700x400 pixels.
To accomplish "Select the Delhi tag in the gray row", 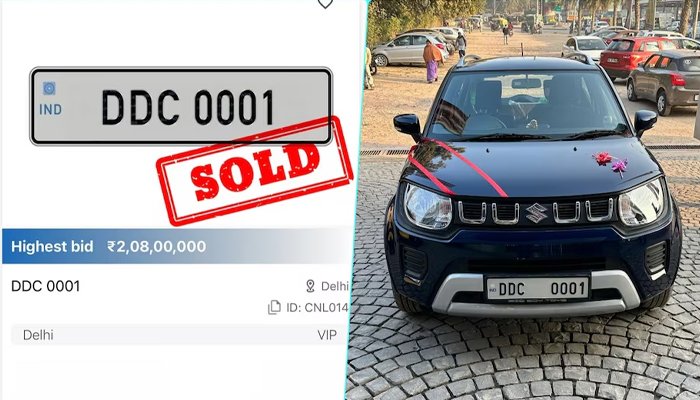I will tap(38, 335).
